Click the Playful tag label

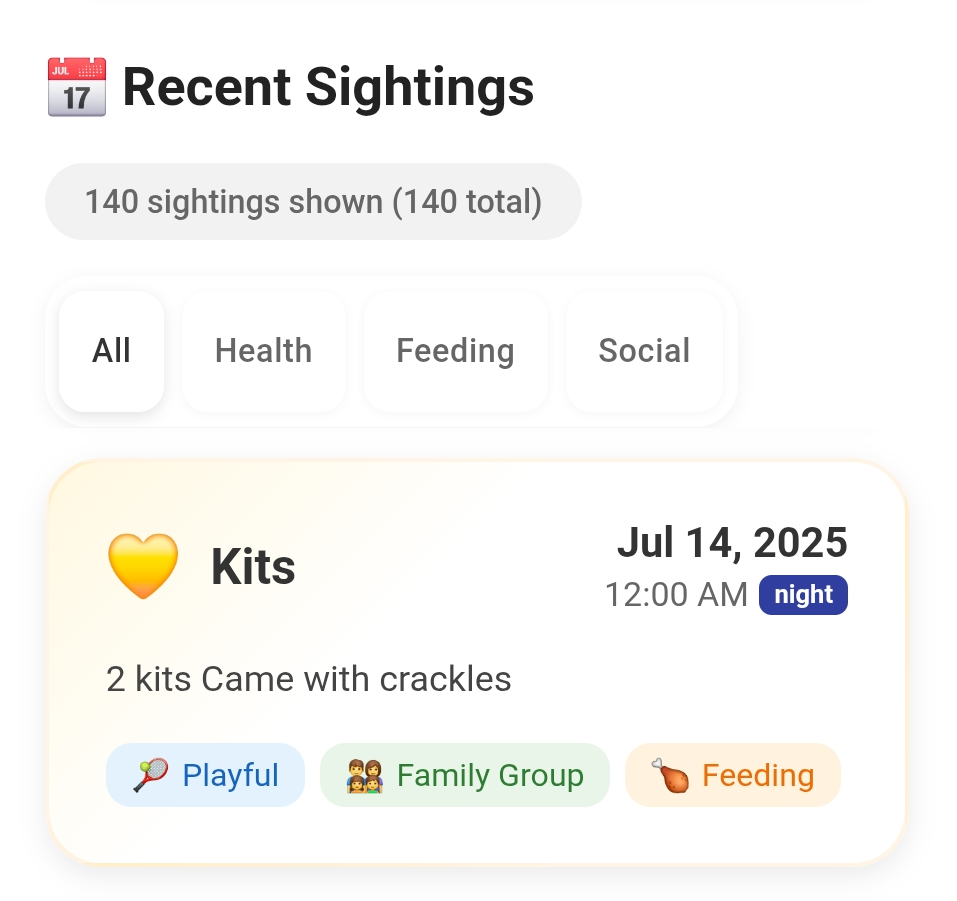tap(230, 775)
